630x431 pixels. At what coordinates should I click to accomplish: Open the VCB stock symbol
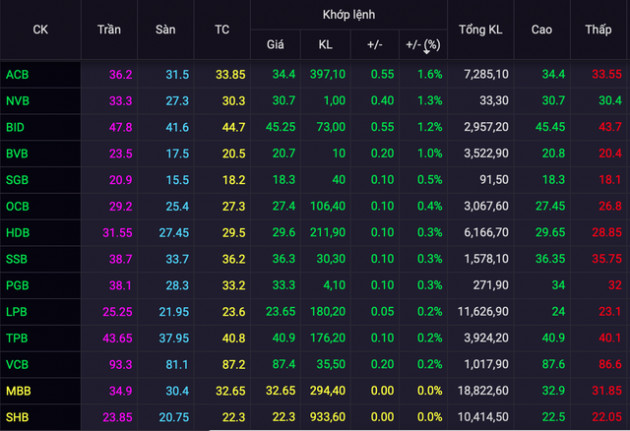tap(17, 365)
